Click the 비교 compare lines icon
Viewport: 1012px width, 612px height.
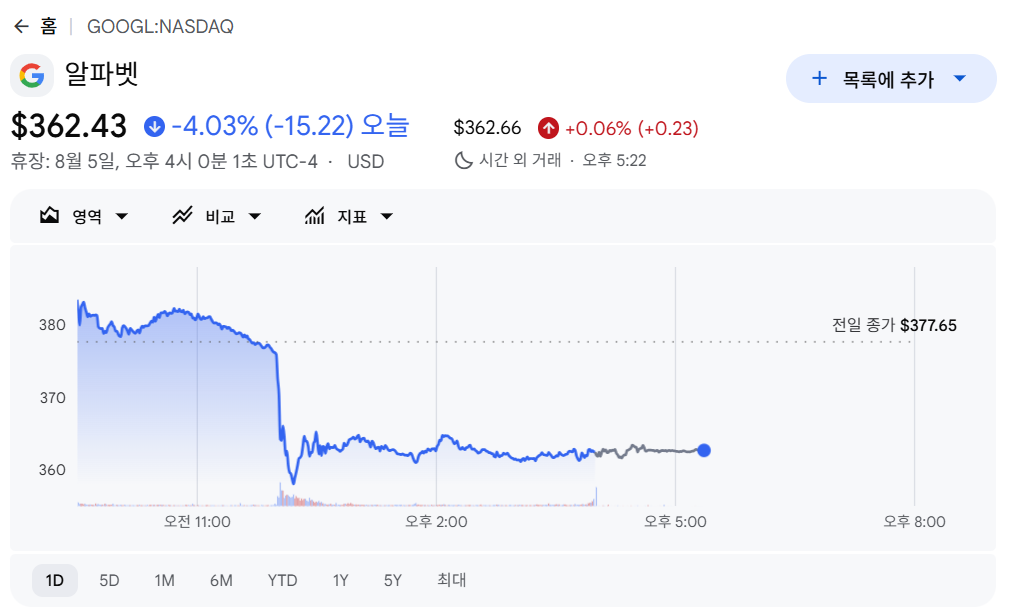182,216
